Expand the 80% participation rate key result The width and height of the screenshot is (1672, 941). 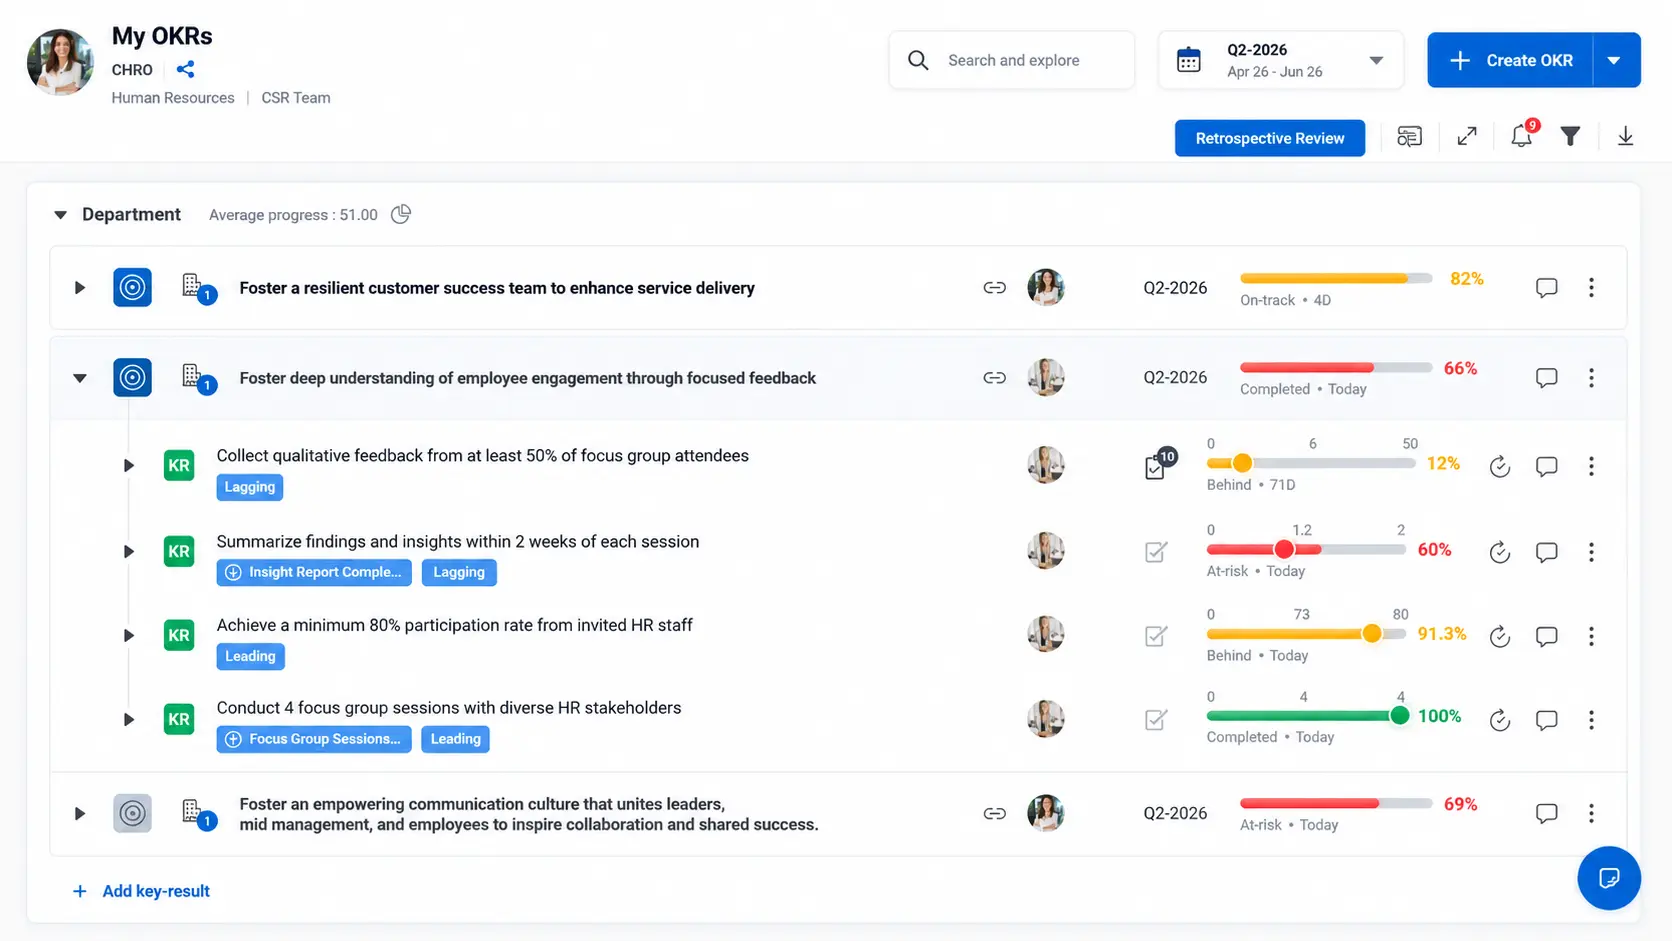pos(128,636)
